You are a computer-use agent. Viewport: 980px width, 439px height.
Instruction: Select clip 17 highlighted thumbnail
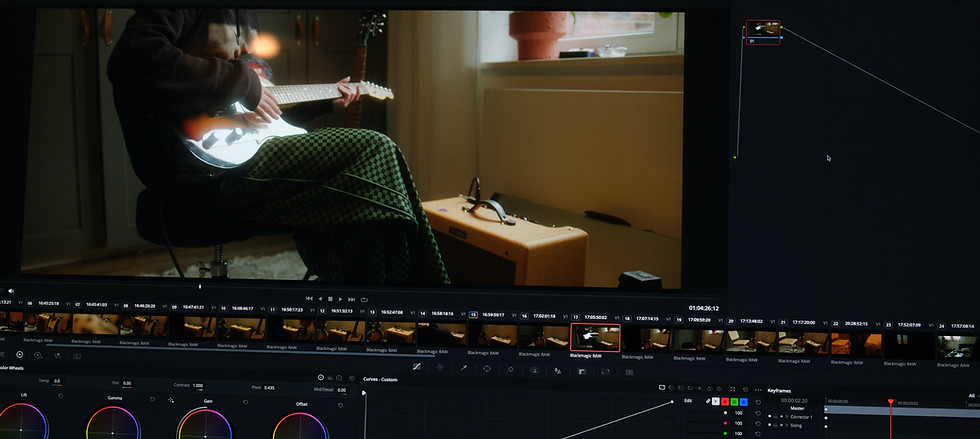click(595, 338)
